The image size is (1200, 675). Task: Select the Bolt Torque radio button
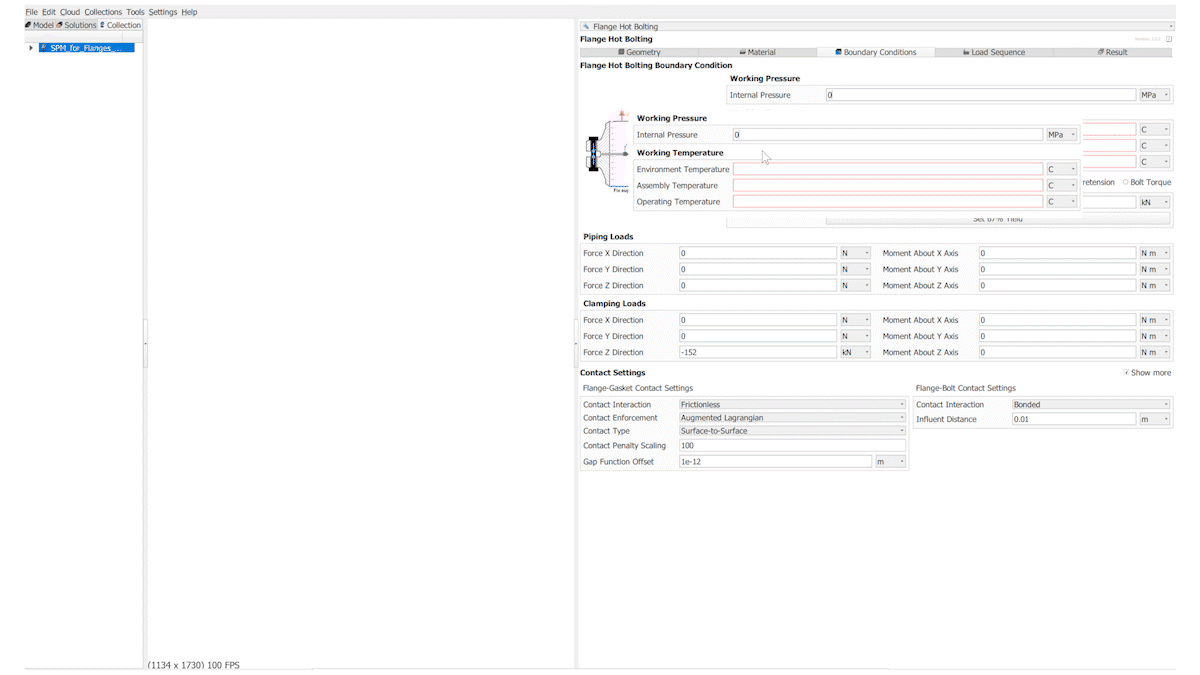[x=1125, y=182]
